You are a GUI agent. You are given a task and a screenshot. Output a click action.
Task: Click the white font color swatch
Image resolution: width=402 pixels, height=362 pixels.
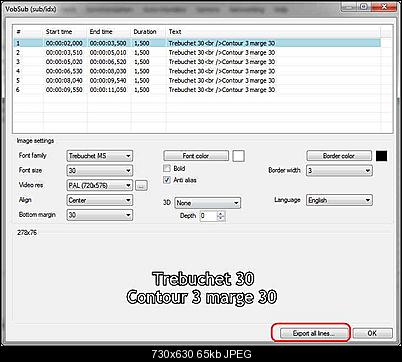[x=238, y=156]
